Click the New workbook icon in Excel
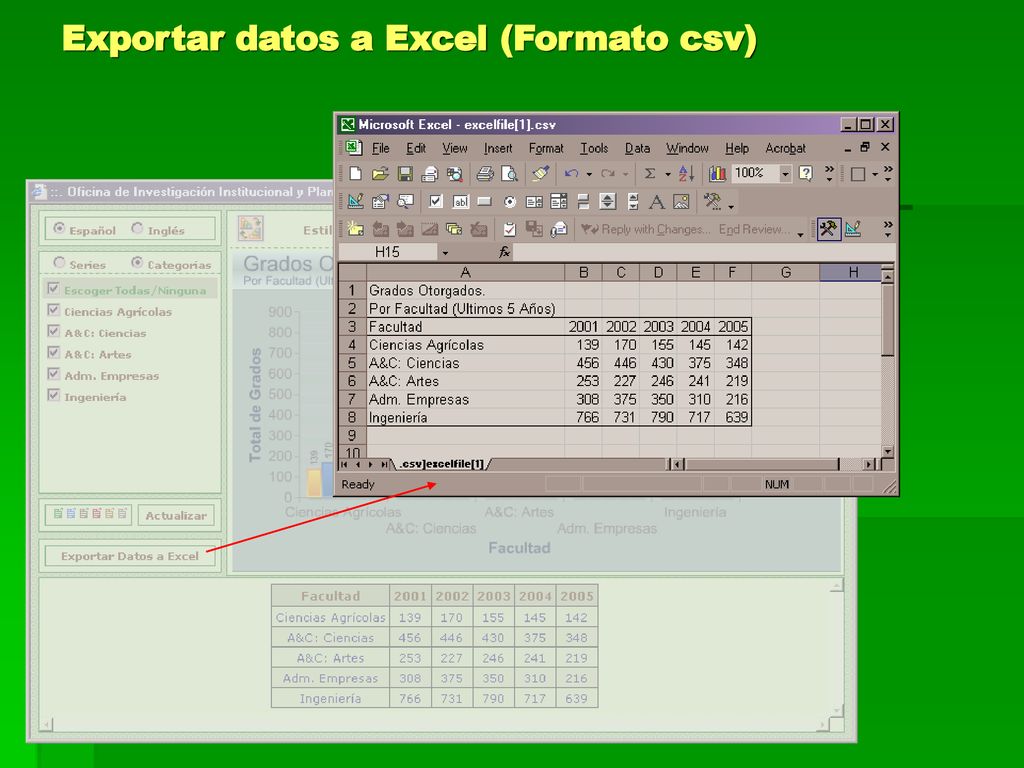1024x768 pixels. click(x=355, y=174)
